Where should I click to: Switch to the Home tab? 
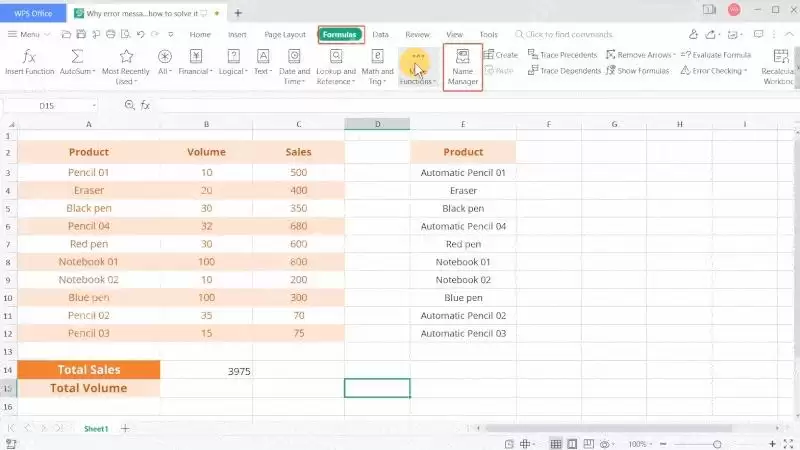200,34
